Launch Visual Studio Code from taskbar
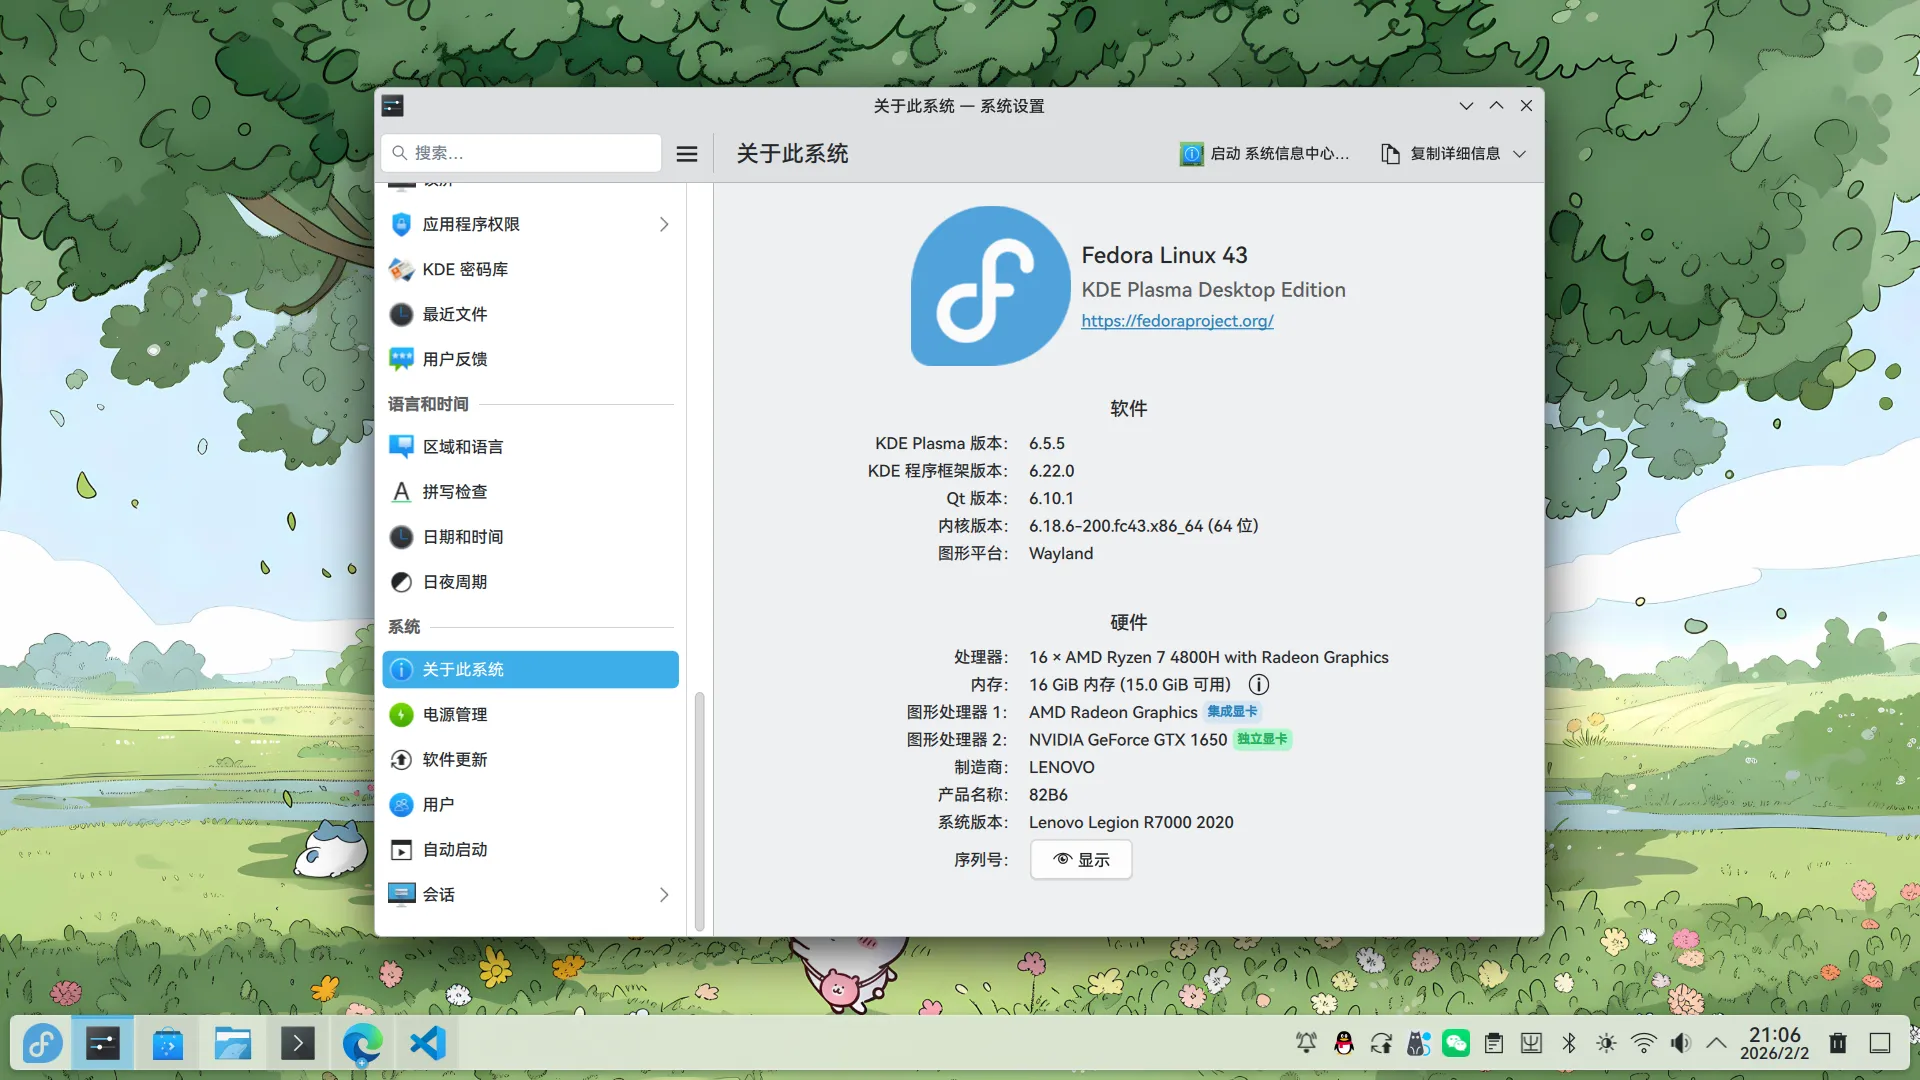Viewport: 1920px width, 1080px height. (427, 1043)
